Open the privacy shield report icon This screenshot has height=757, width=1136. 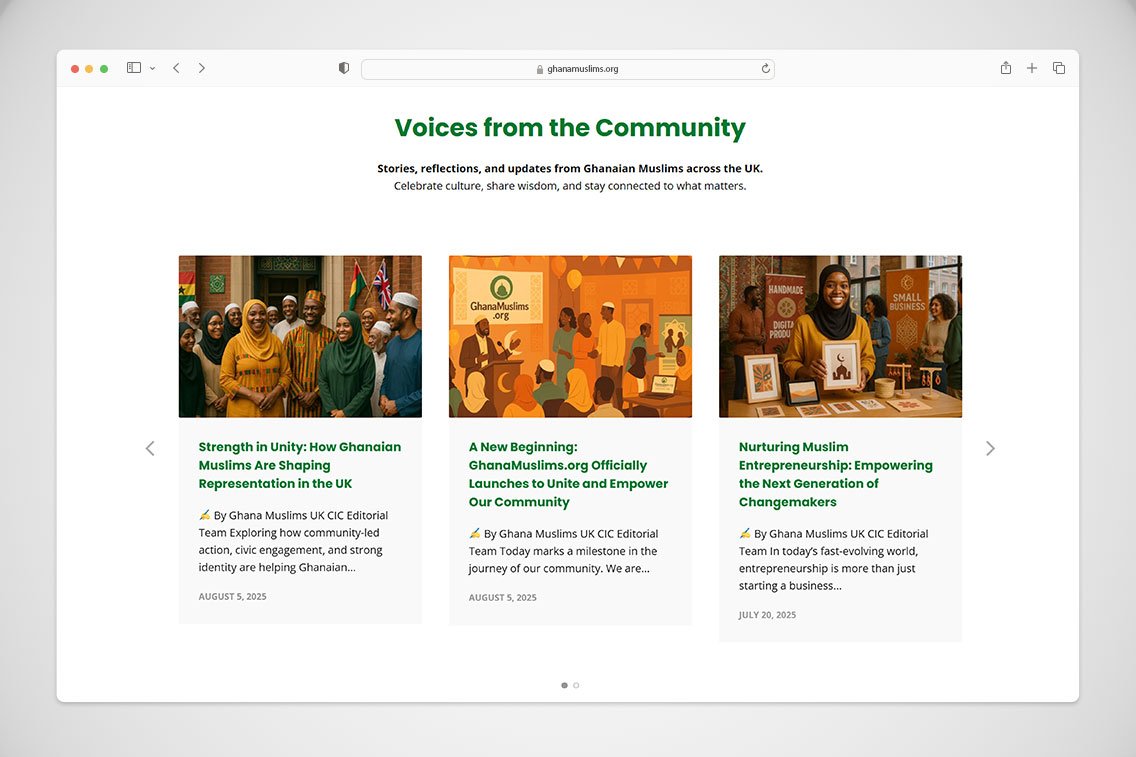click(x=344, y=68)
